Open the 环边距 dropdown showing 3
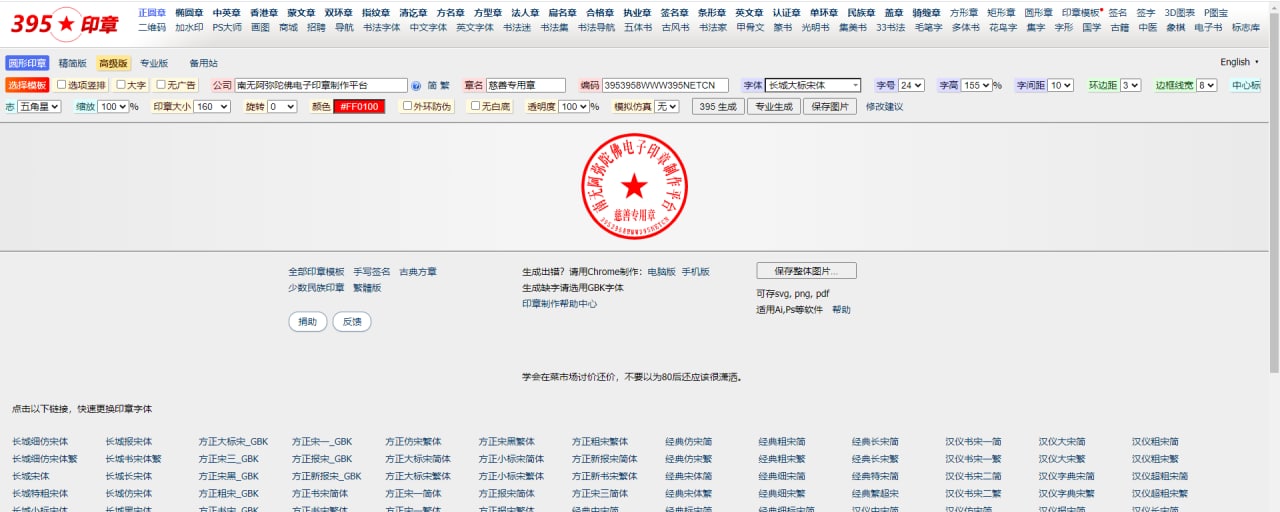This screenshot has height=512, width=1280. 1130,86
